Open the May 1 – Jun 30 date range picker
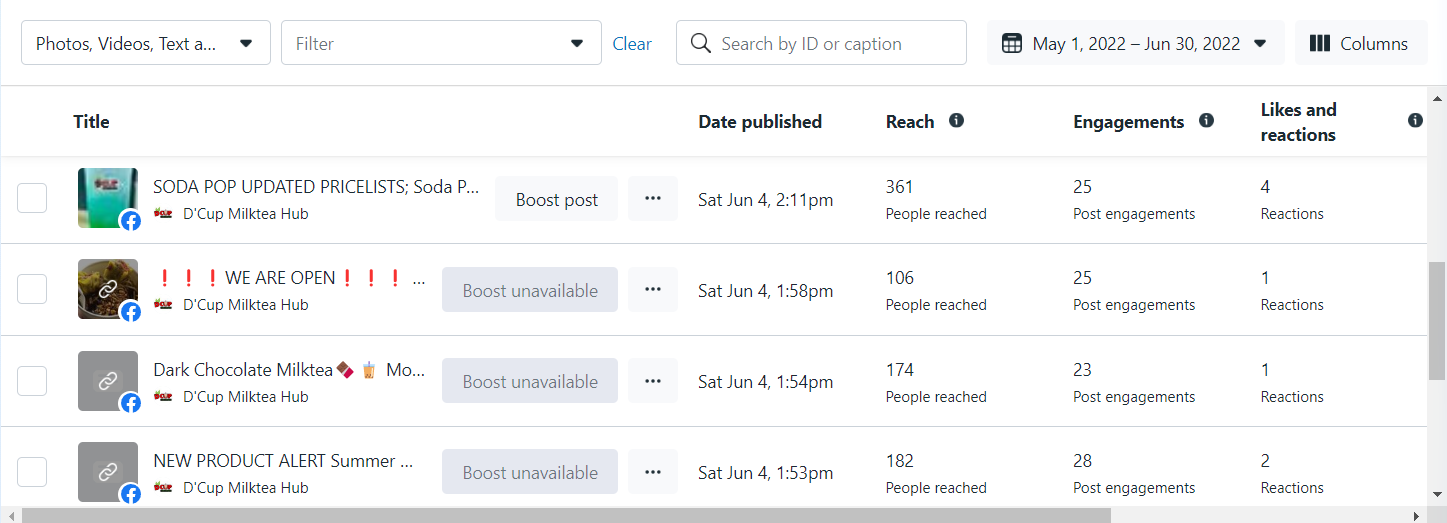This screenshot has width=1447, height=523. click(1135, 43)
